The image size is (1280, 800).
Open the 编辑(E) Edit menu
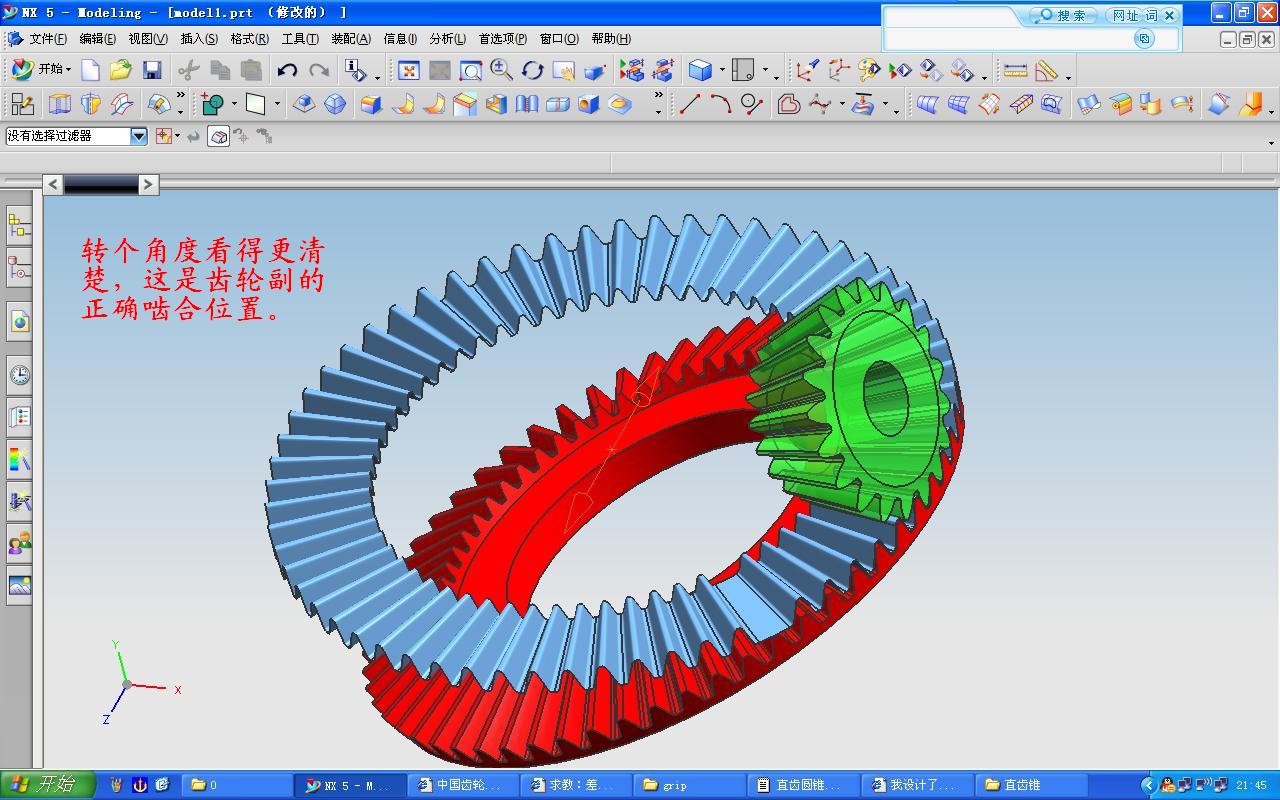(x=97, y=39)
